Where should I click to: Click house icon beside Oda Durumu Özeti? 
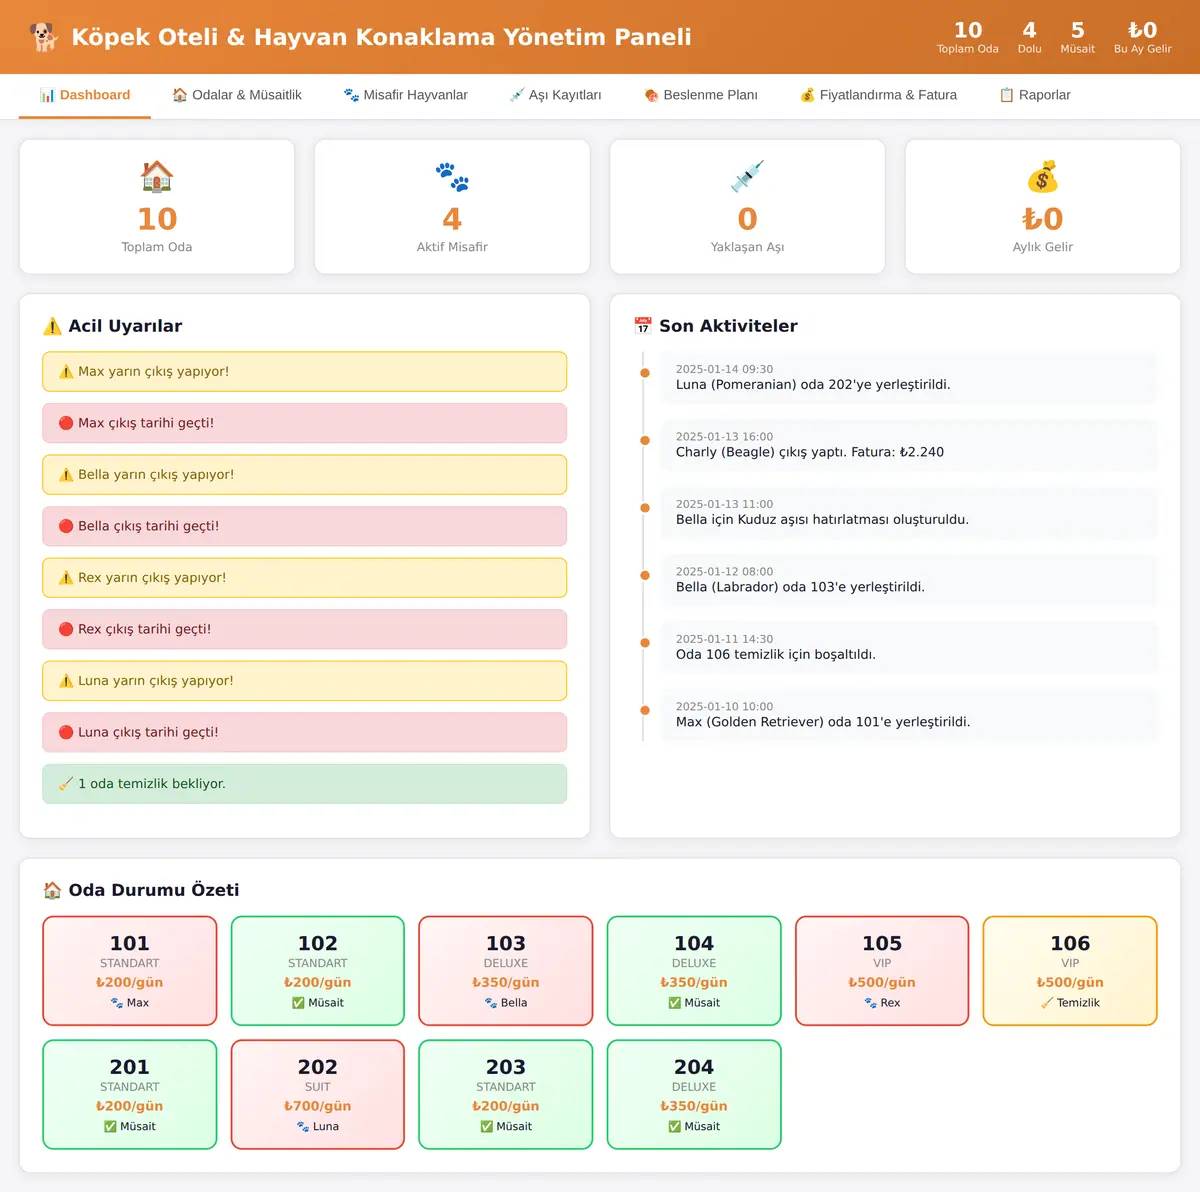[x=52, y=890]
